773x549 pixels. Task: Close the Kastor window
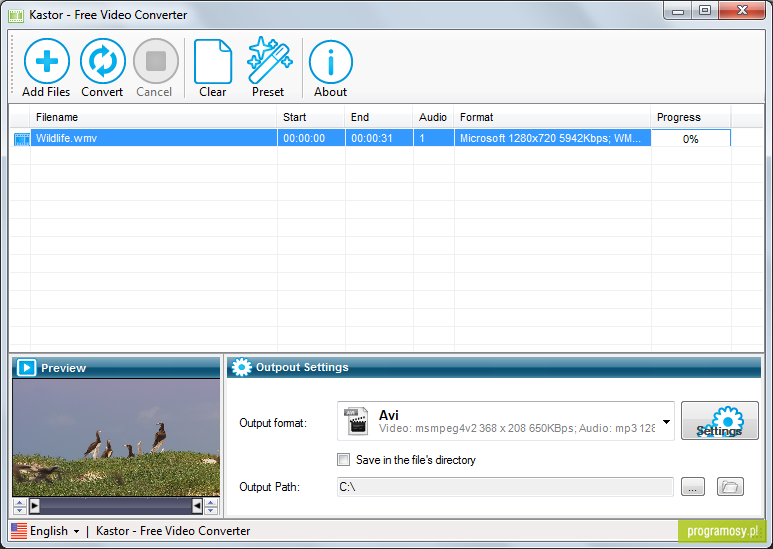(x=742, y=11)
